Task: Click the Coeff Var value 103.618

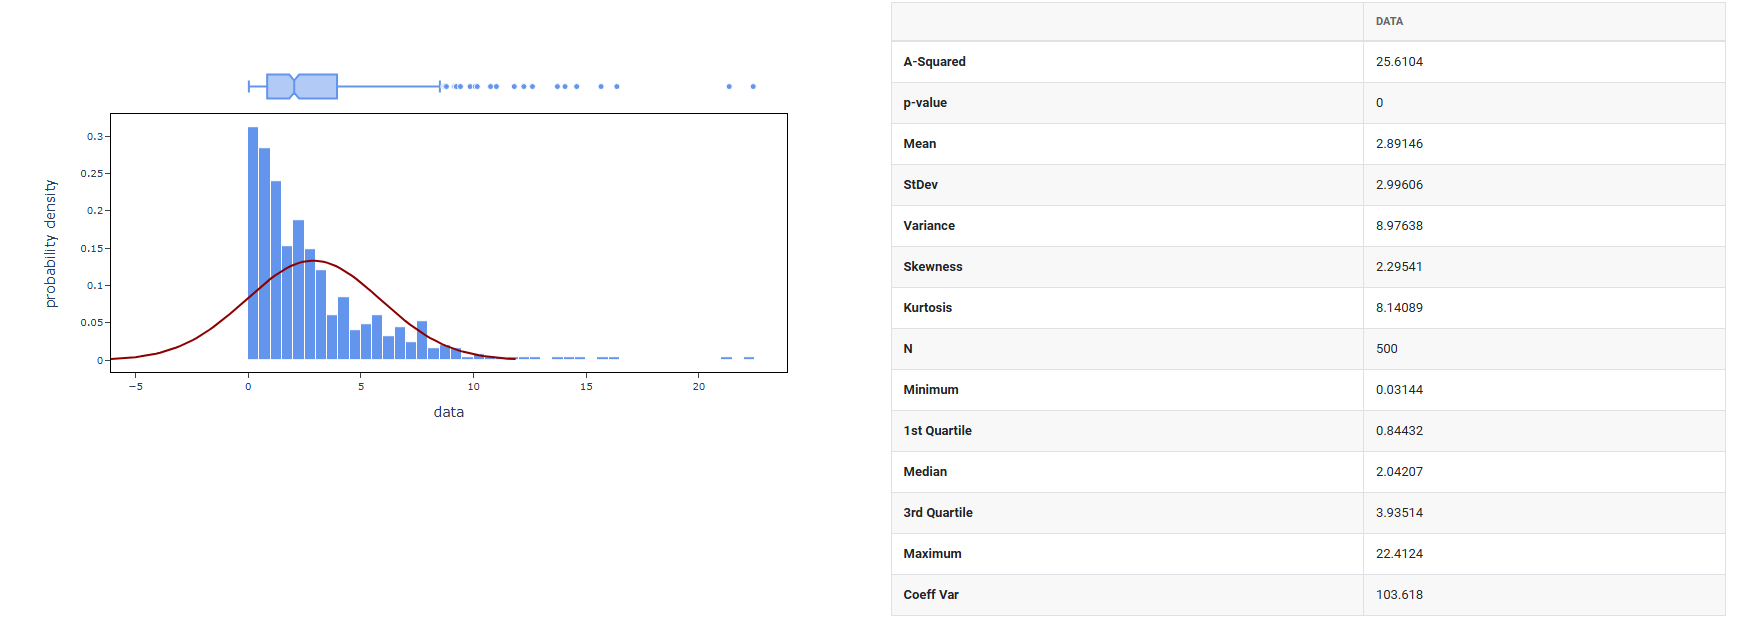Action: coord(1398,595)
